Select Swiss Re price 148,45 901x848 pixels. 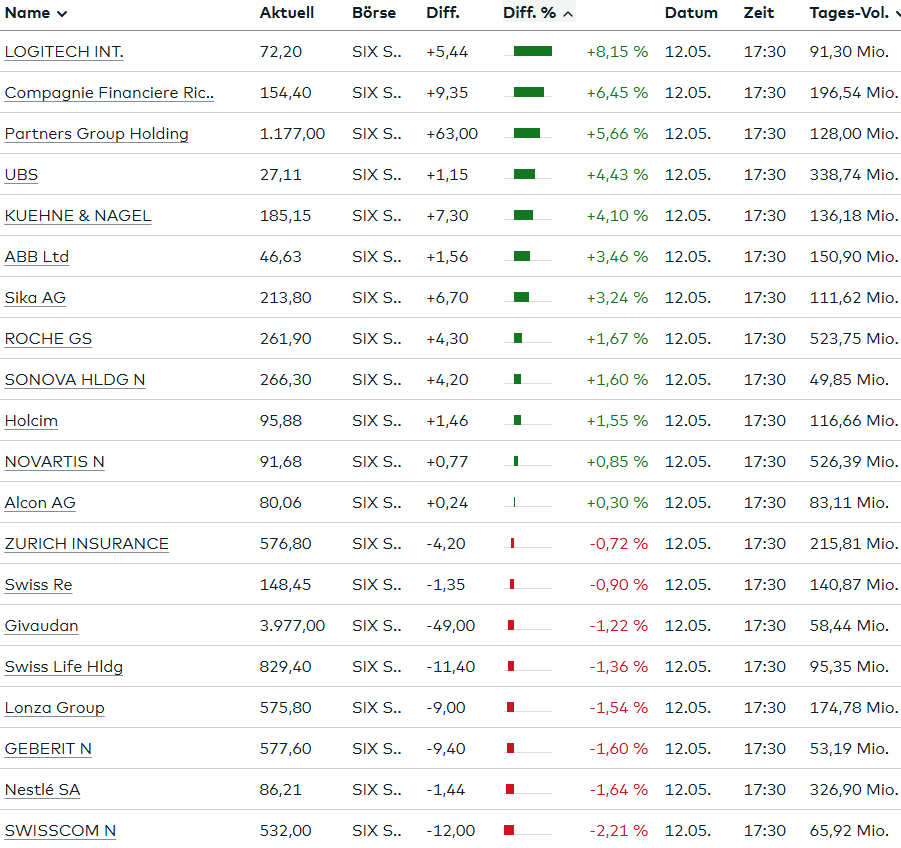coord(286,584)
